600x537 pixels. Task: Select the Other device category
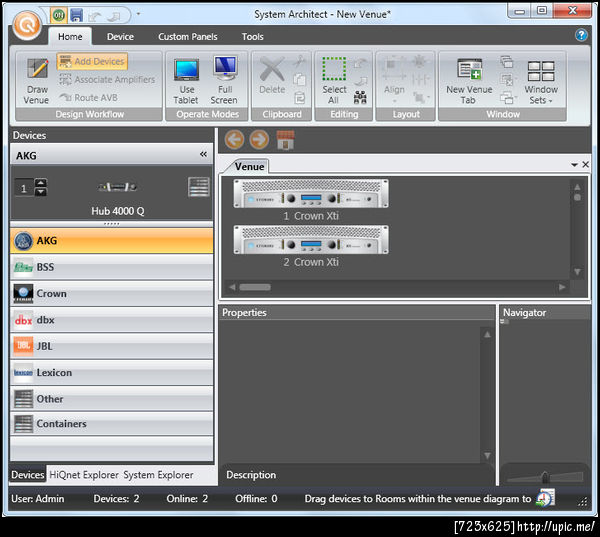point(111,399)
